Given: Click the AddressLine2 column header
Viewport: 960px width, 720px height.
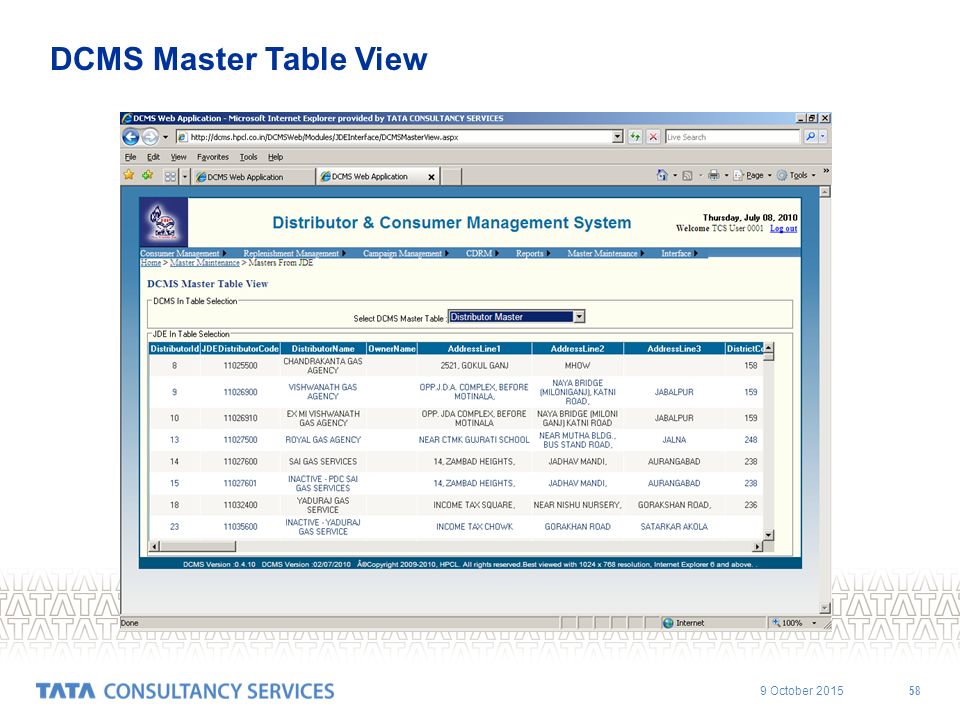Looking at the screenshot, I should pyautogui.click(x=577, y=348).
